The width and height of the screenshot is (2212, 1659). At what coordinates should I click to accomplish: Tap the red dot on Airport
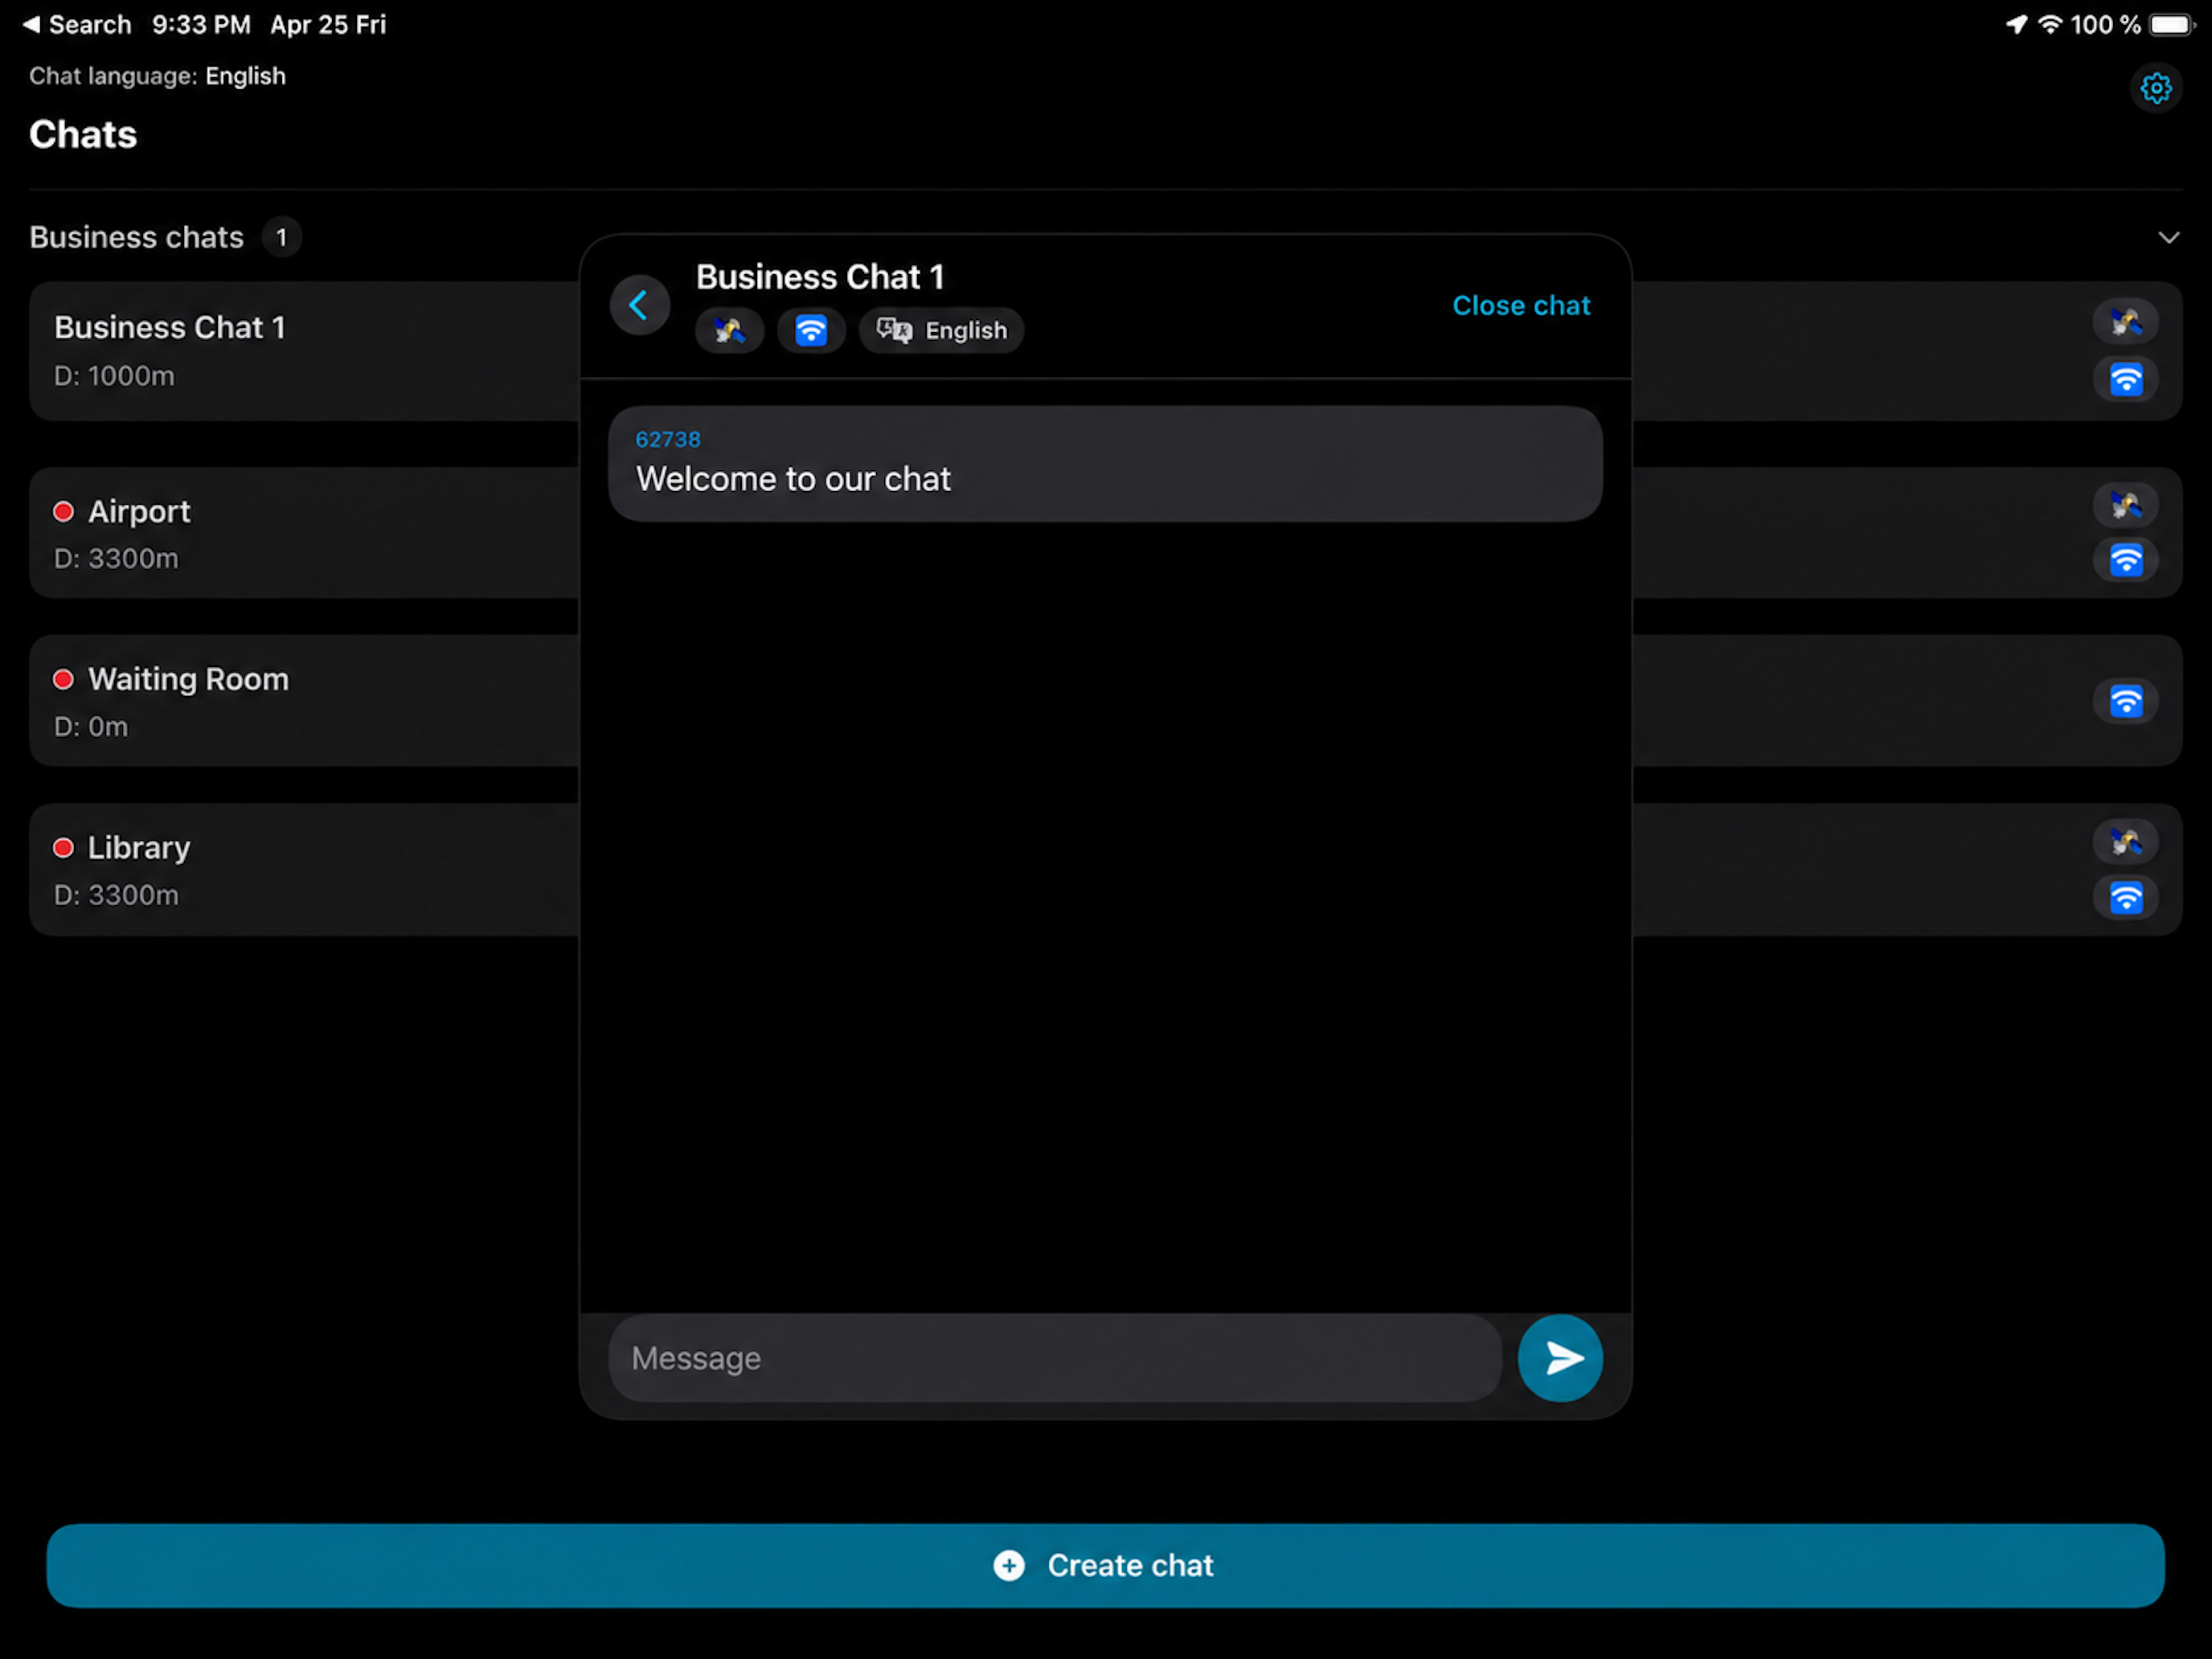click(63, 512)
